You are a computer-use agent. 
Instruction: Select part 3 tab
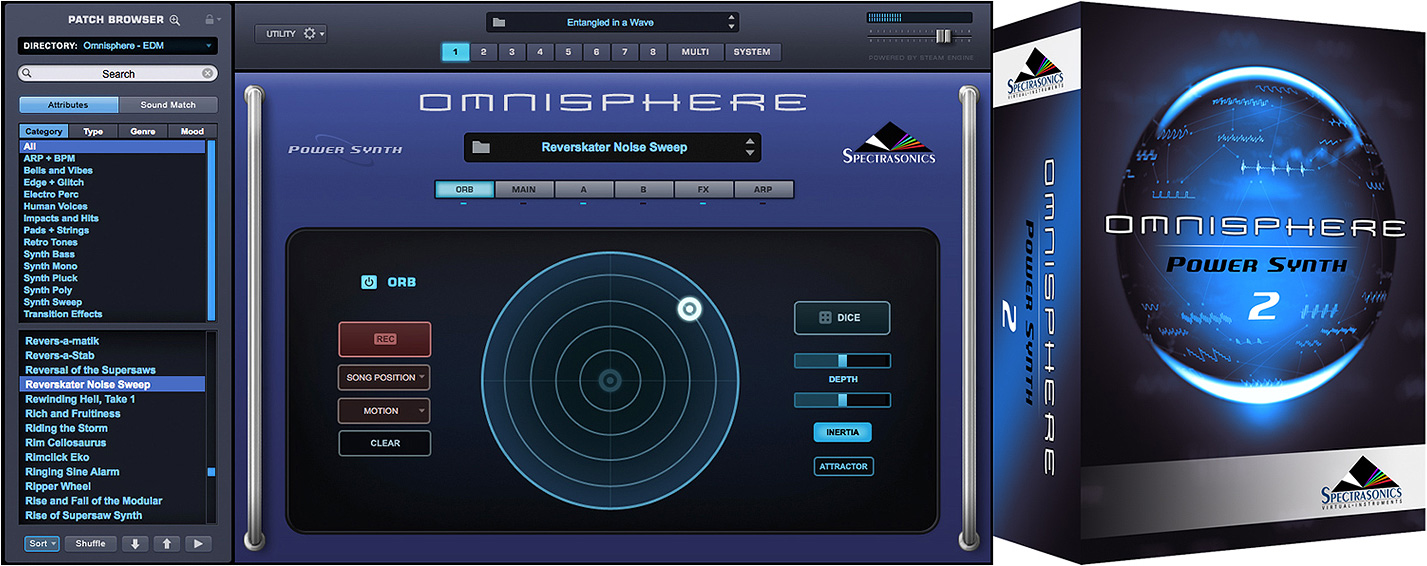tap(512, 52)
